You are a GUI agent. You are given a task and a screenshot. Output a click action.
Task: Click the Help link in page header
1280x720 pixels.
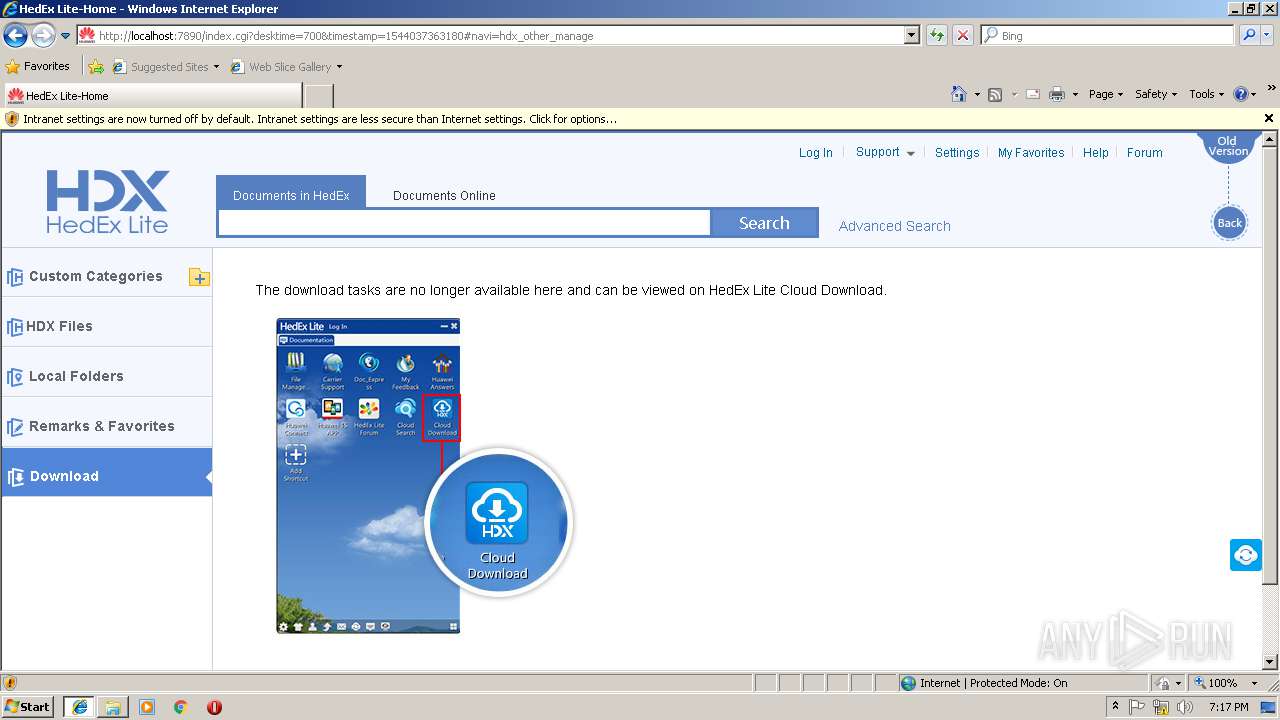click(1095, 153)
